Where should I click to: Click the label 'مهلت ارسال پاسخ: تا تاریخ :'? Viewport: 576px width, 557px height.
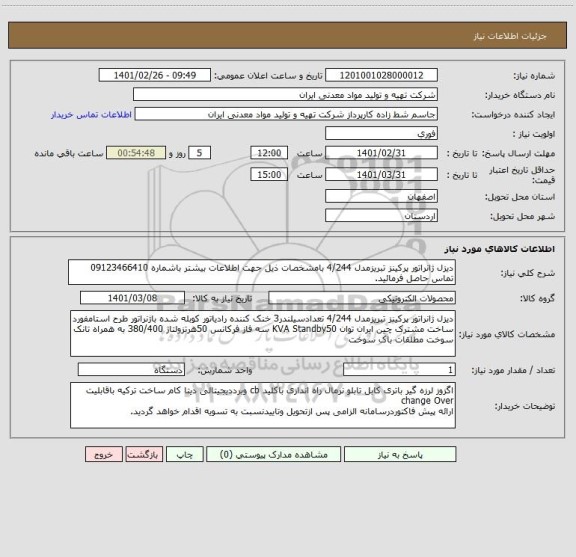click(501, 153)
